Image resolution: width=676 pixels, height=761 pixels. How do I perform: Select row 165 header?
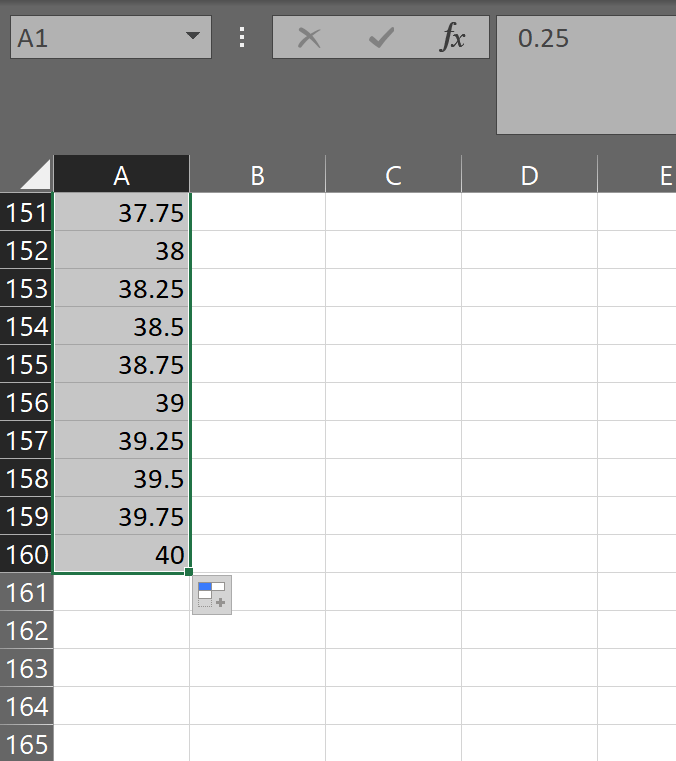click(27, 744)
